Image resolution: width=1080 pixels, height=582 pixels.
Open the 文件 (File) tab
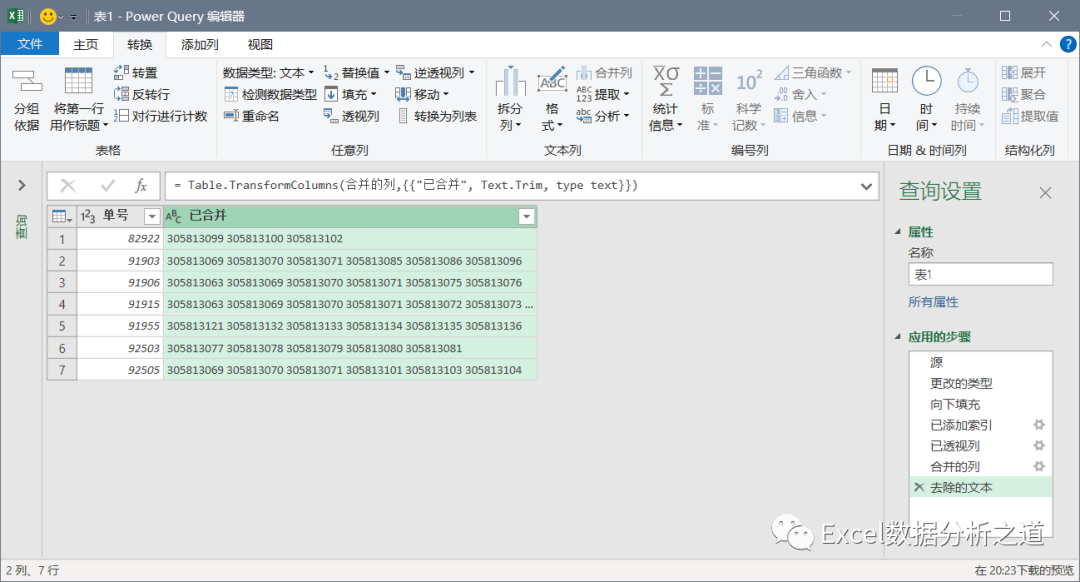click(x=30, y=44)
